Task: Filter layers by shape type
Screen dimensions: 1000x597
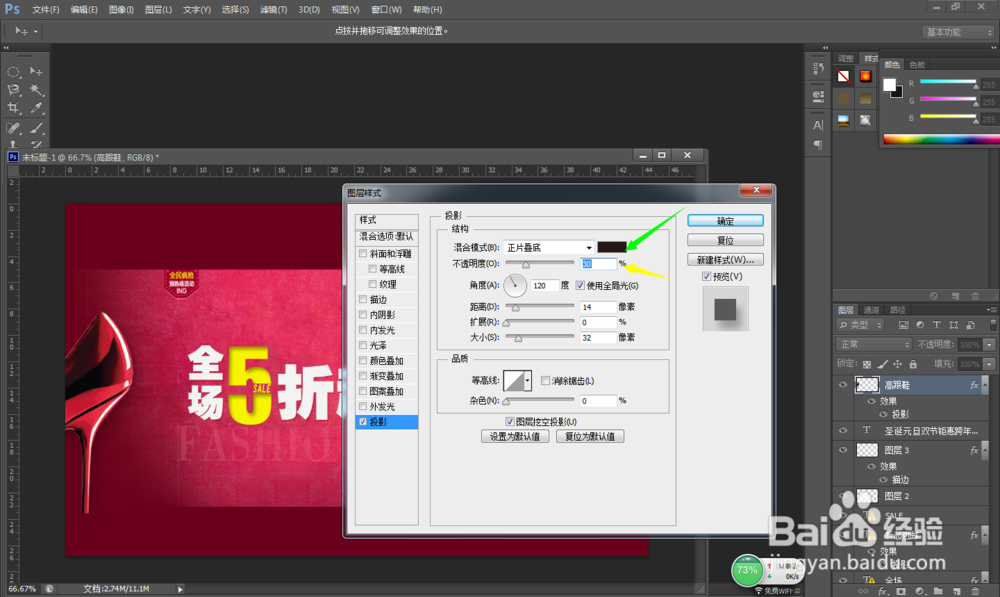Action: (x=953, y=325)
